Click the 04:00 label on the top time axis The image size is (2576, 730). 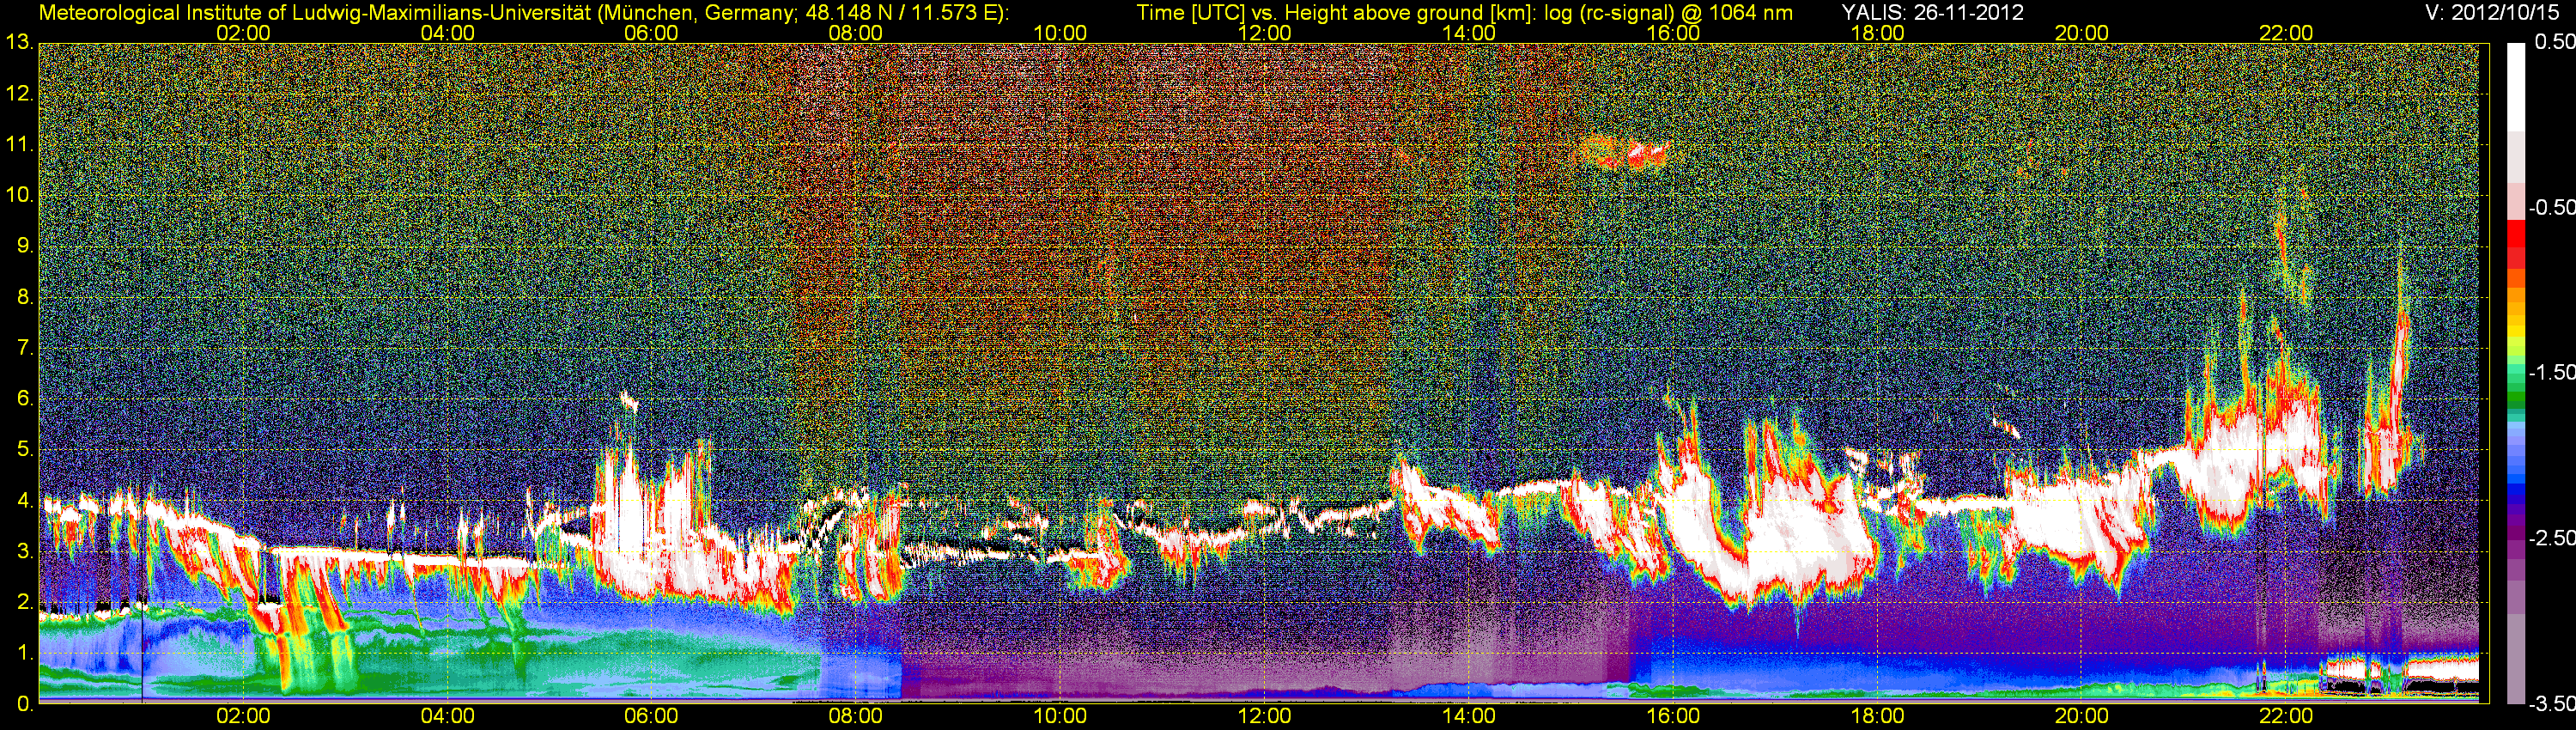pos(447,33)
